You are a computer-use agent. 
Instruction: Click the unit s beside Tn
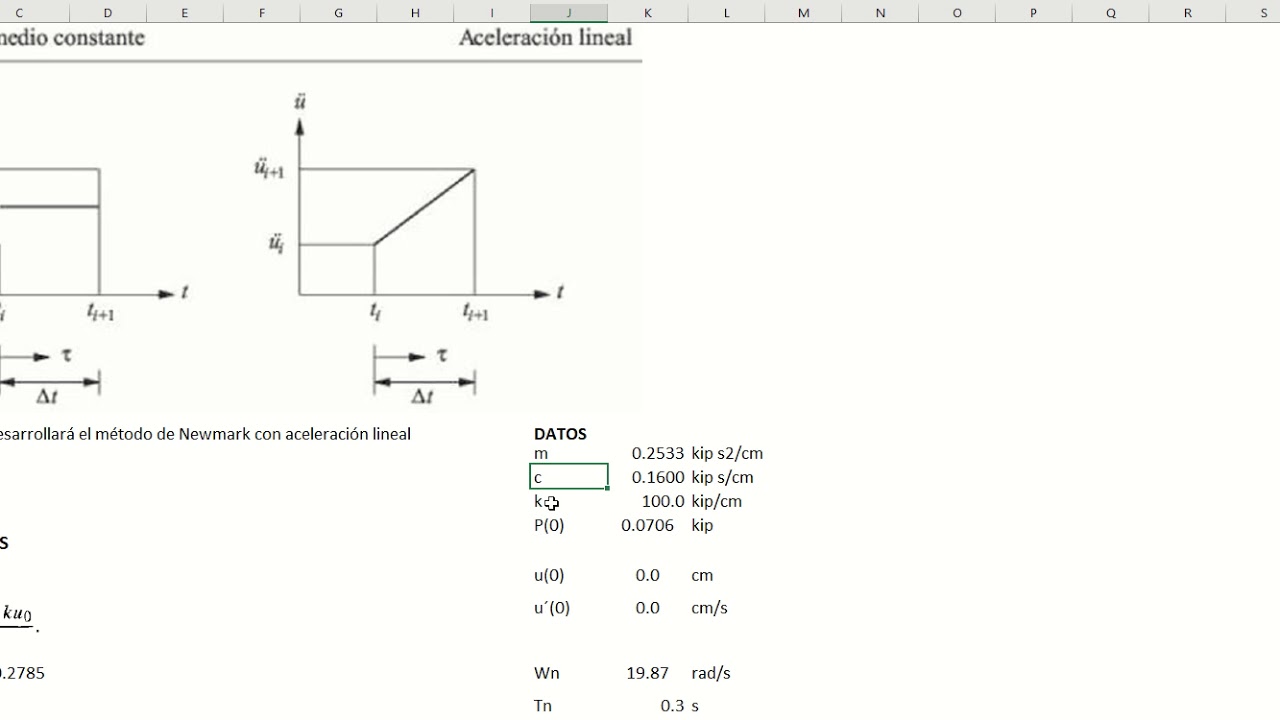(695, 705)
